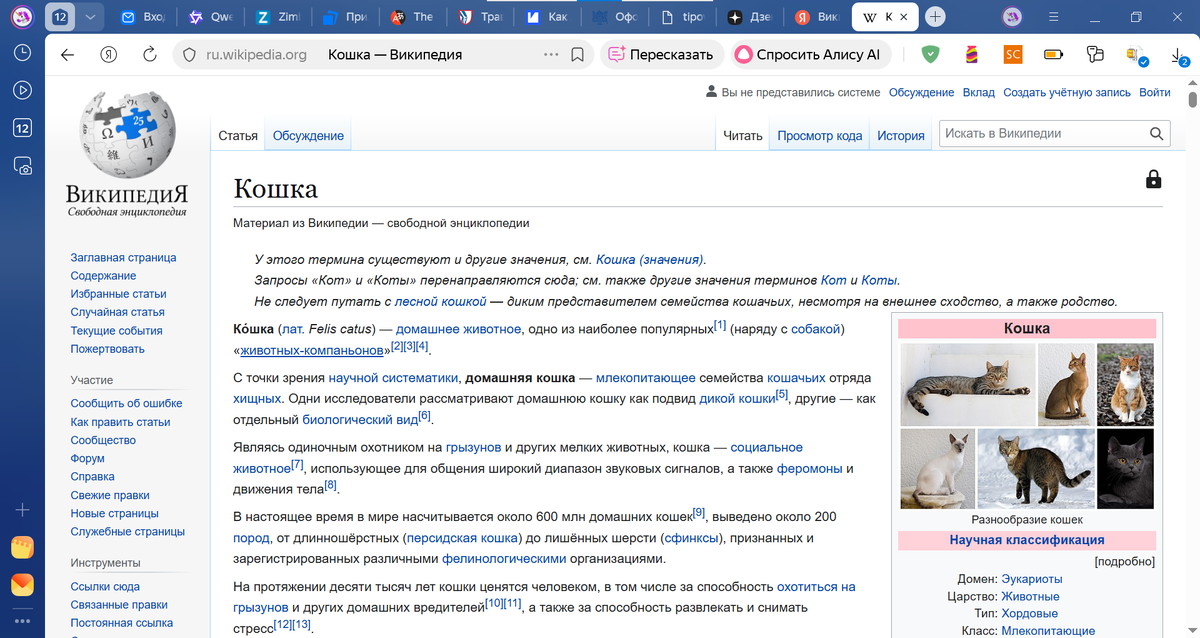Viewport: 1200px width, 638px height.
Task: Switch to the 'Статья' tab
Action: [x=238, y=136]
